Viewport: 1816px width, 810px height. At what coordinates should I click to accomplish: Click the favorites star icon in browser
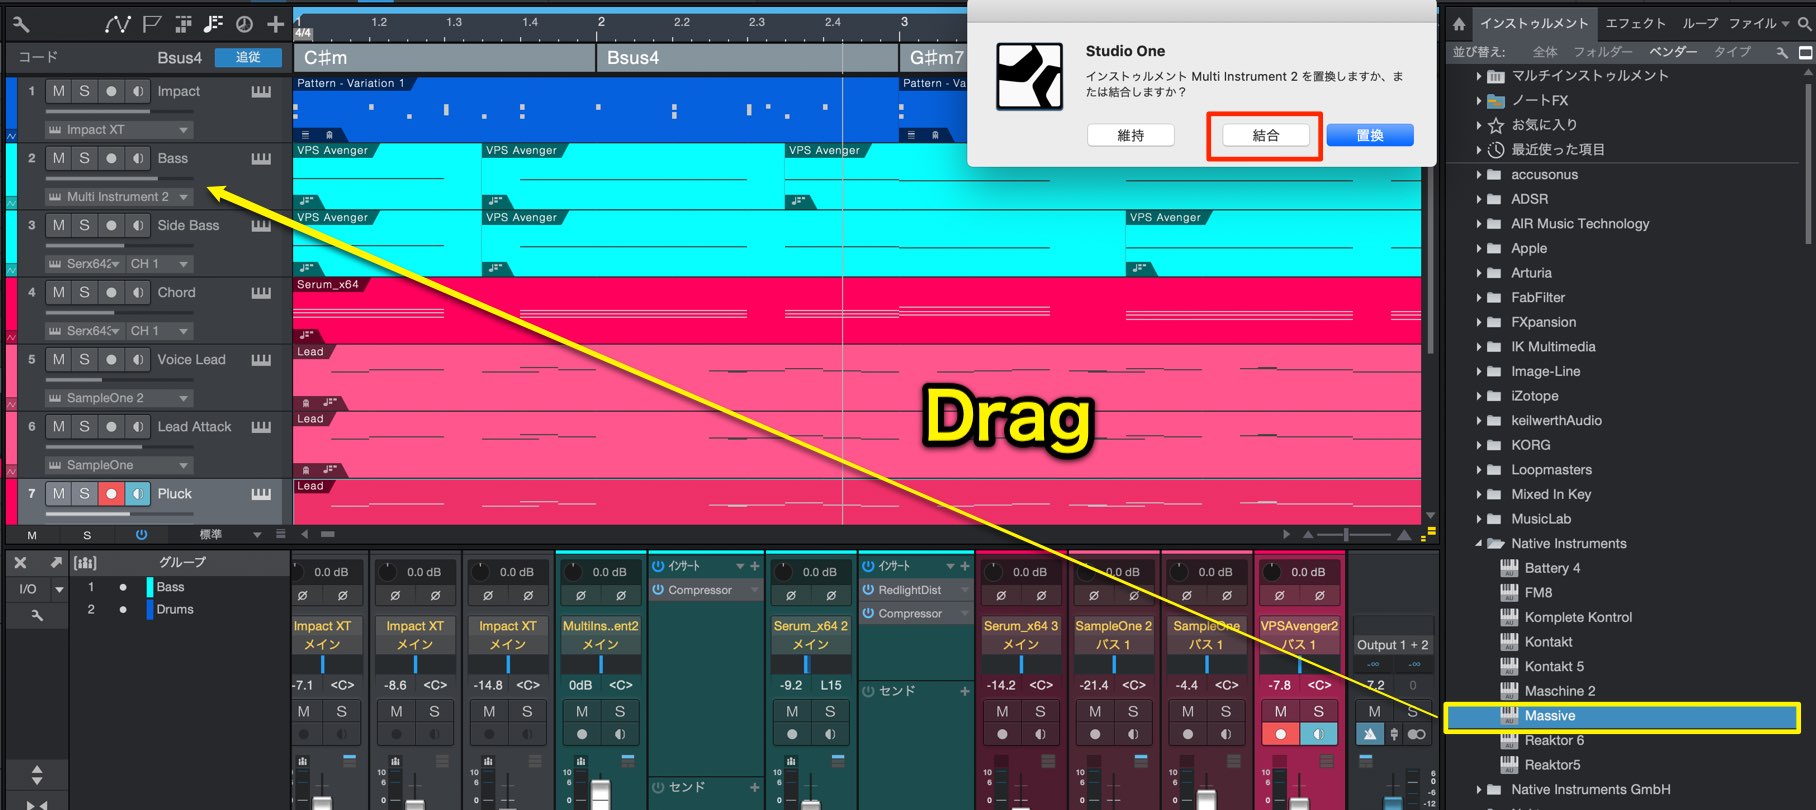coord(1496,125)
